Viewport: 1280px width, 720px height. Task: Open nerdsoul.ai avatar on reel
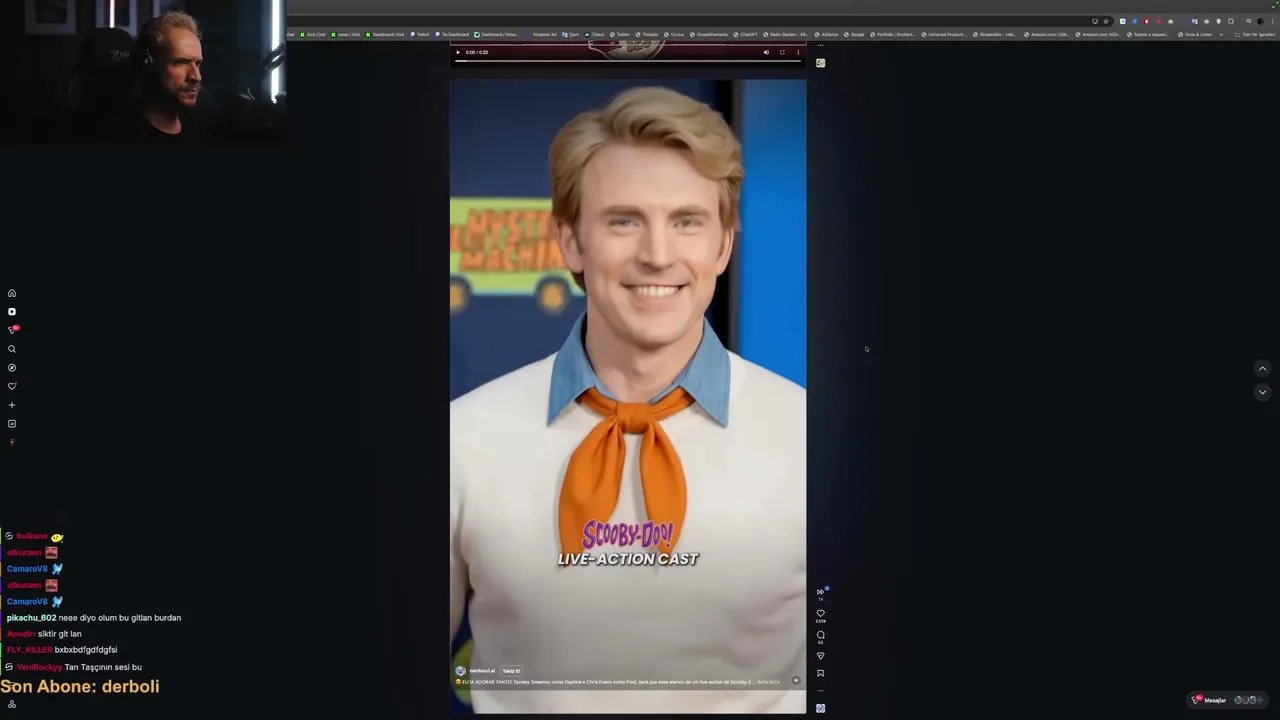point(460,671)
